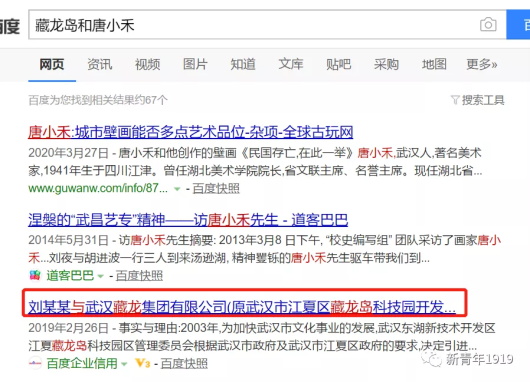This screenshot has height=382, width=530.
Task: Expand dropdown next to 道客巴巴 source
Action: point(100,277)
